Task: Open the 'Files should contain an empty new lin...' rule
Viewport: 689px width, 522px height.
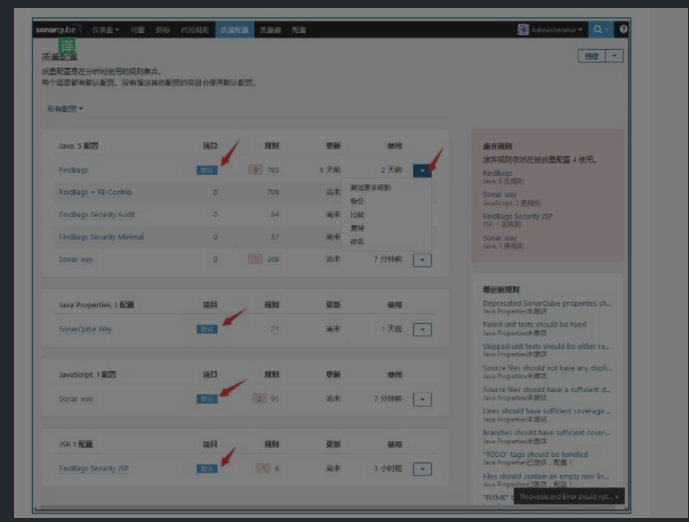Action: (546, 476)
